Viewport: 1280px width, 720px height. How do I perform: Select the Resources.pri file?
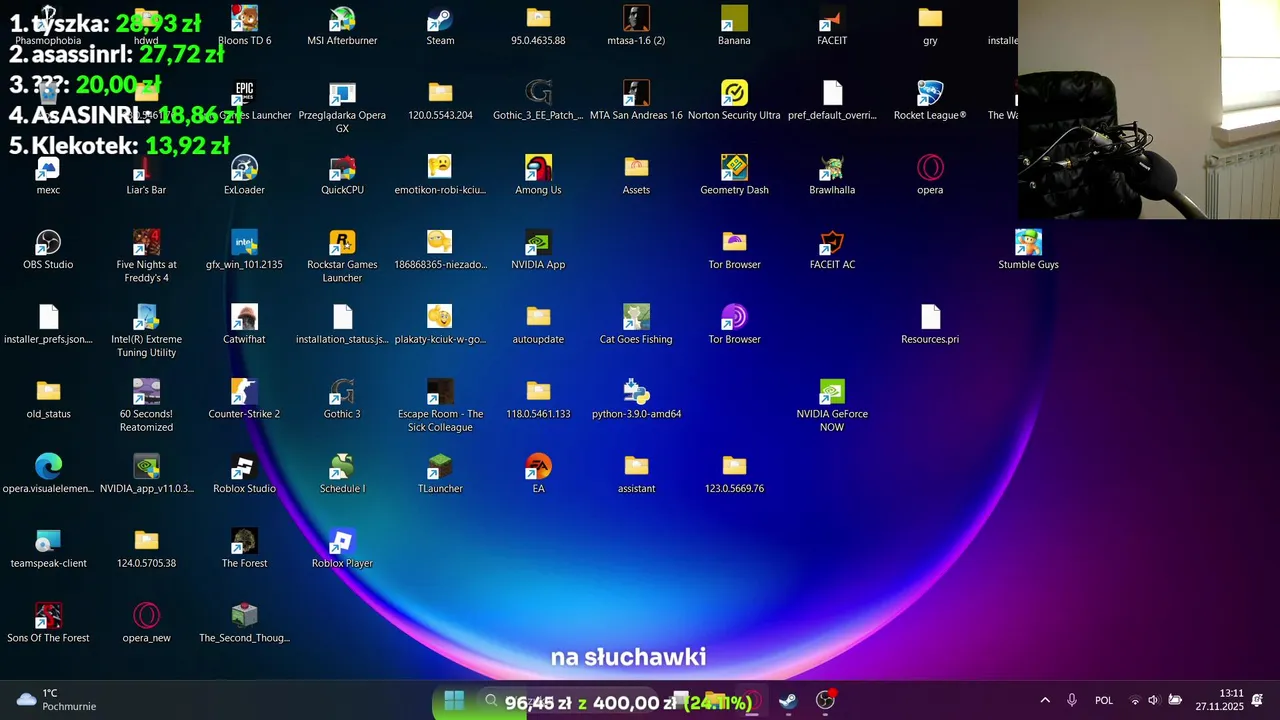pyautogui.click(x=930, y=325)
